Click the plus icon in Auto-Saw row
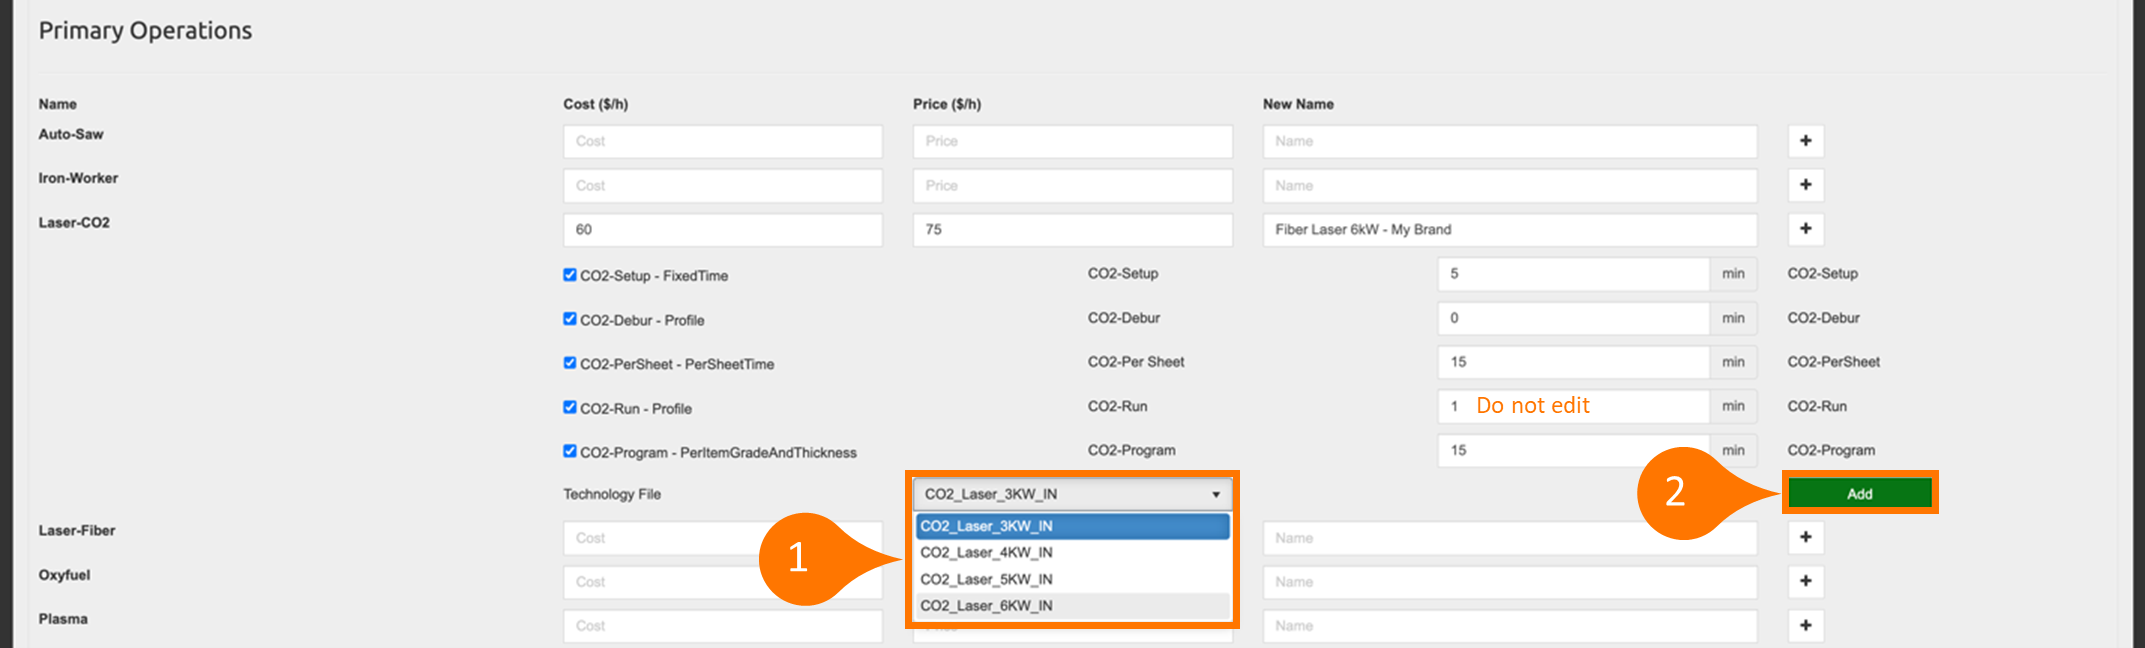Viewport: 2145px width, 648px height. (1805, 141)
